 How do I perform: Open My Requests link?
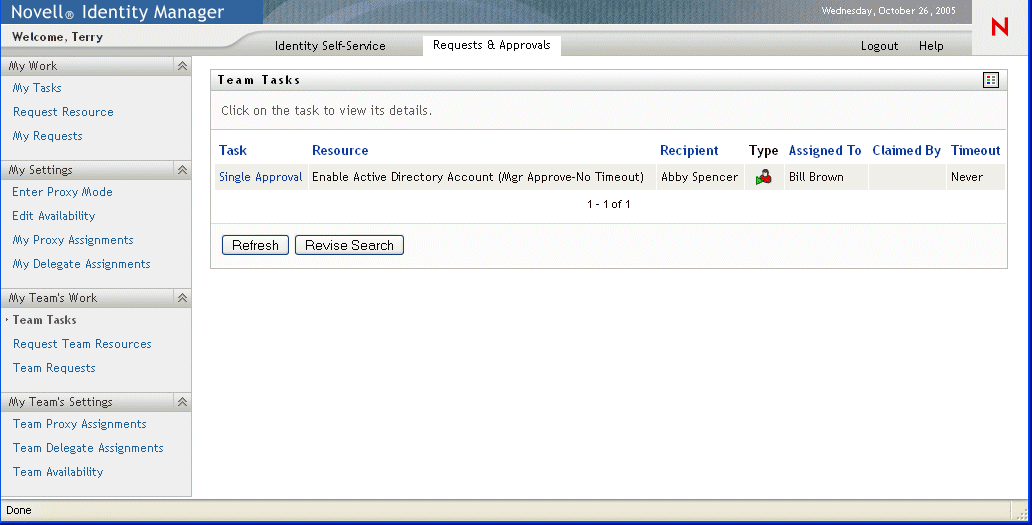tap(47, 136)
